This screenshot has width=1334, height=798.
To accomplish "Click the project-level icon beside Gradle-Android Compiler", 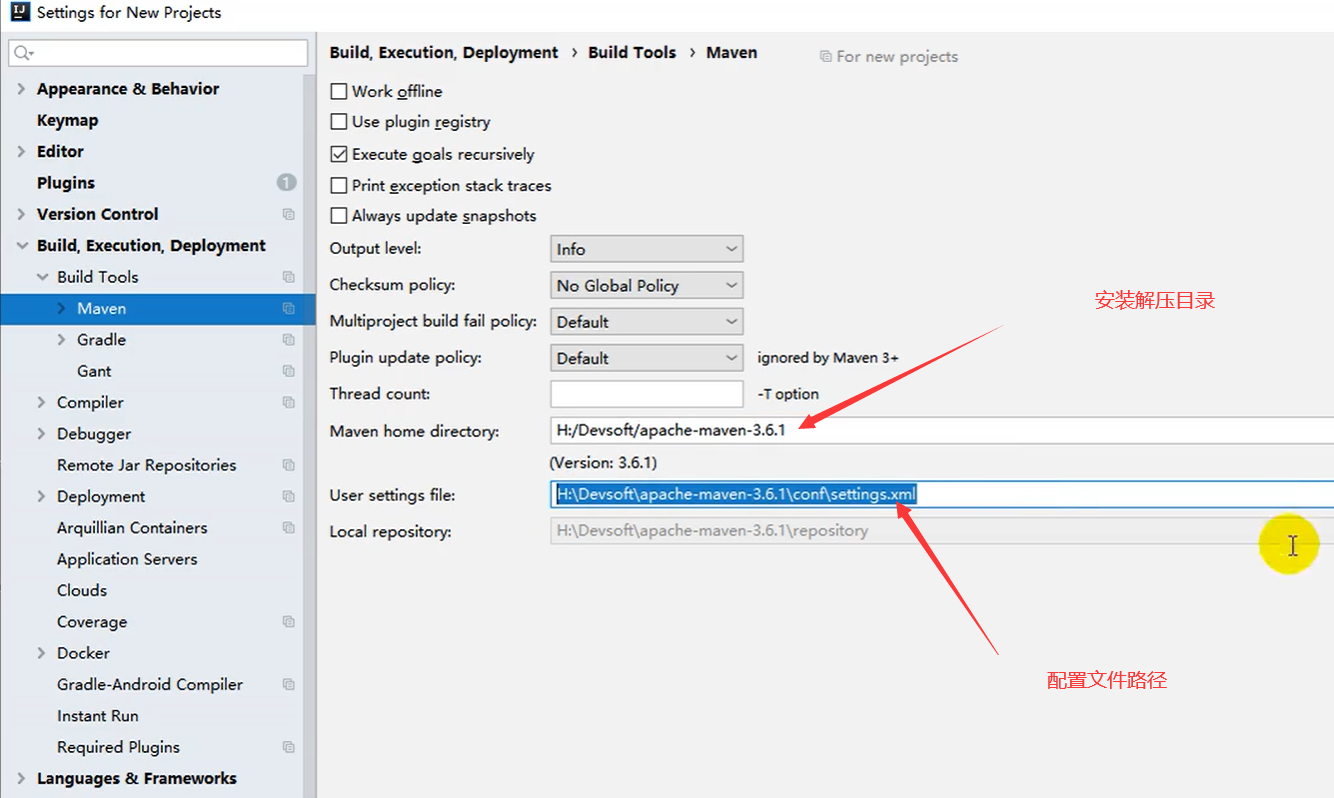I will click(289, 684).
